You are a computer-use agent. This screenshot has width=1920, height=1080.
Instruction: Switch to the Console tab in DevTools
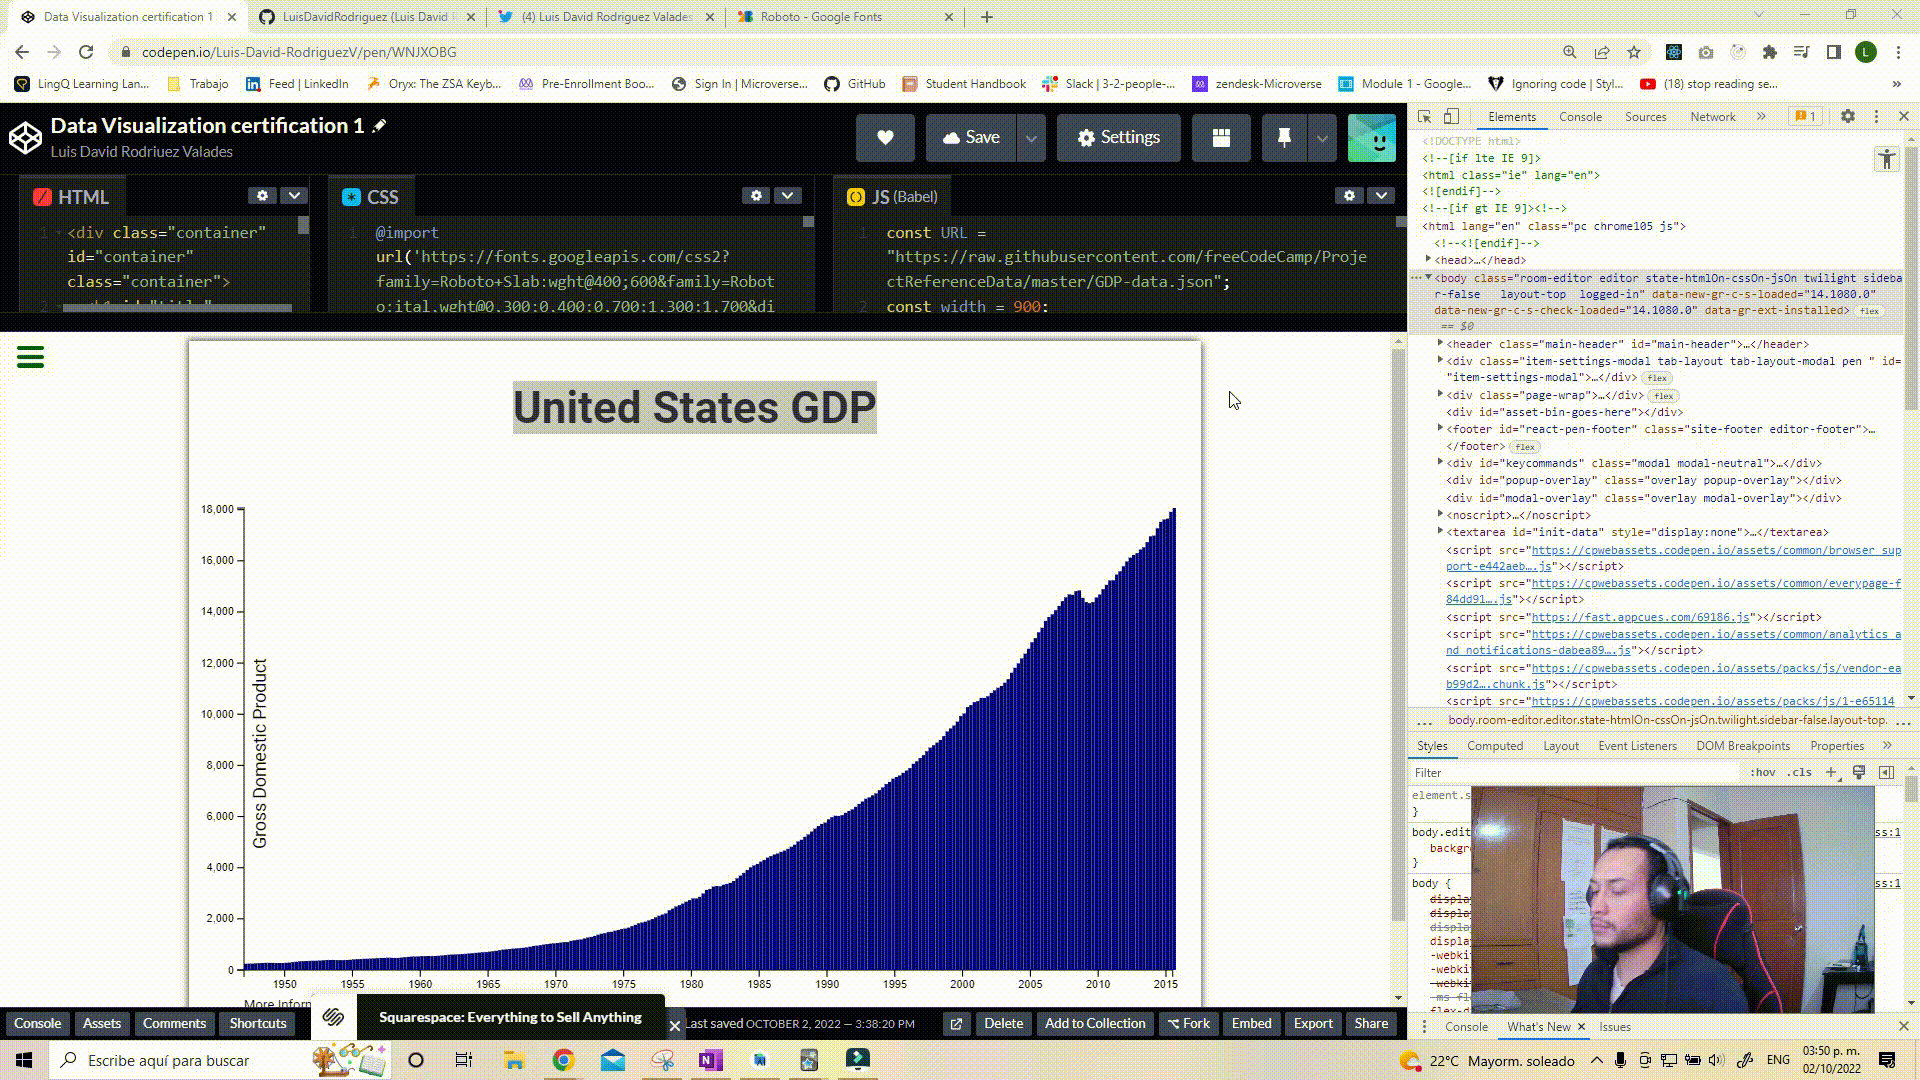coord(1580,116)
